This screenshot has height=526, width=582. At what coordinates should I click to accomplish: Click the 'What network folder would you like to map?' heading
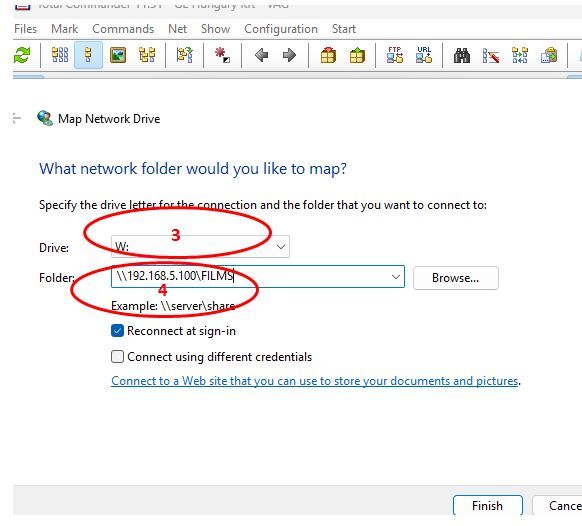tap(193, 169)
